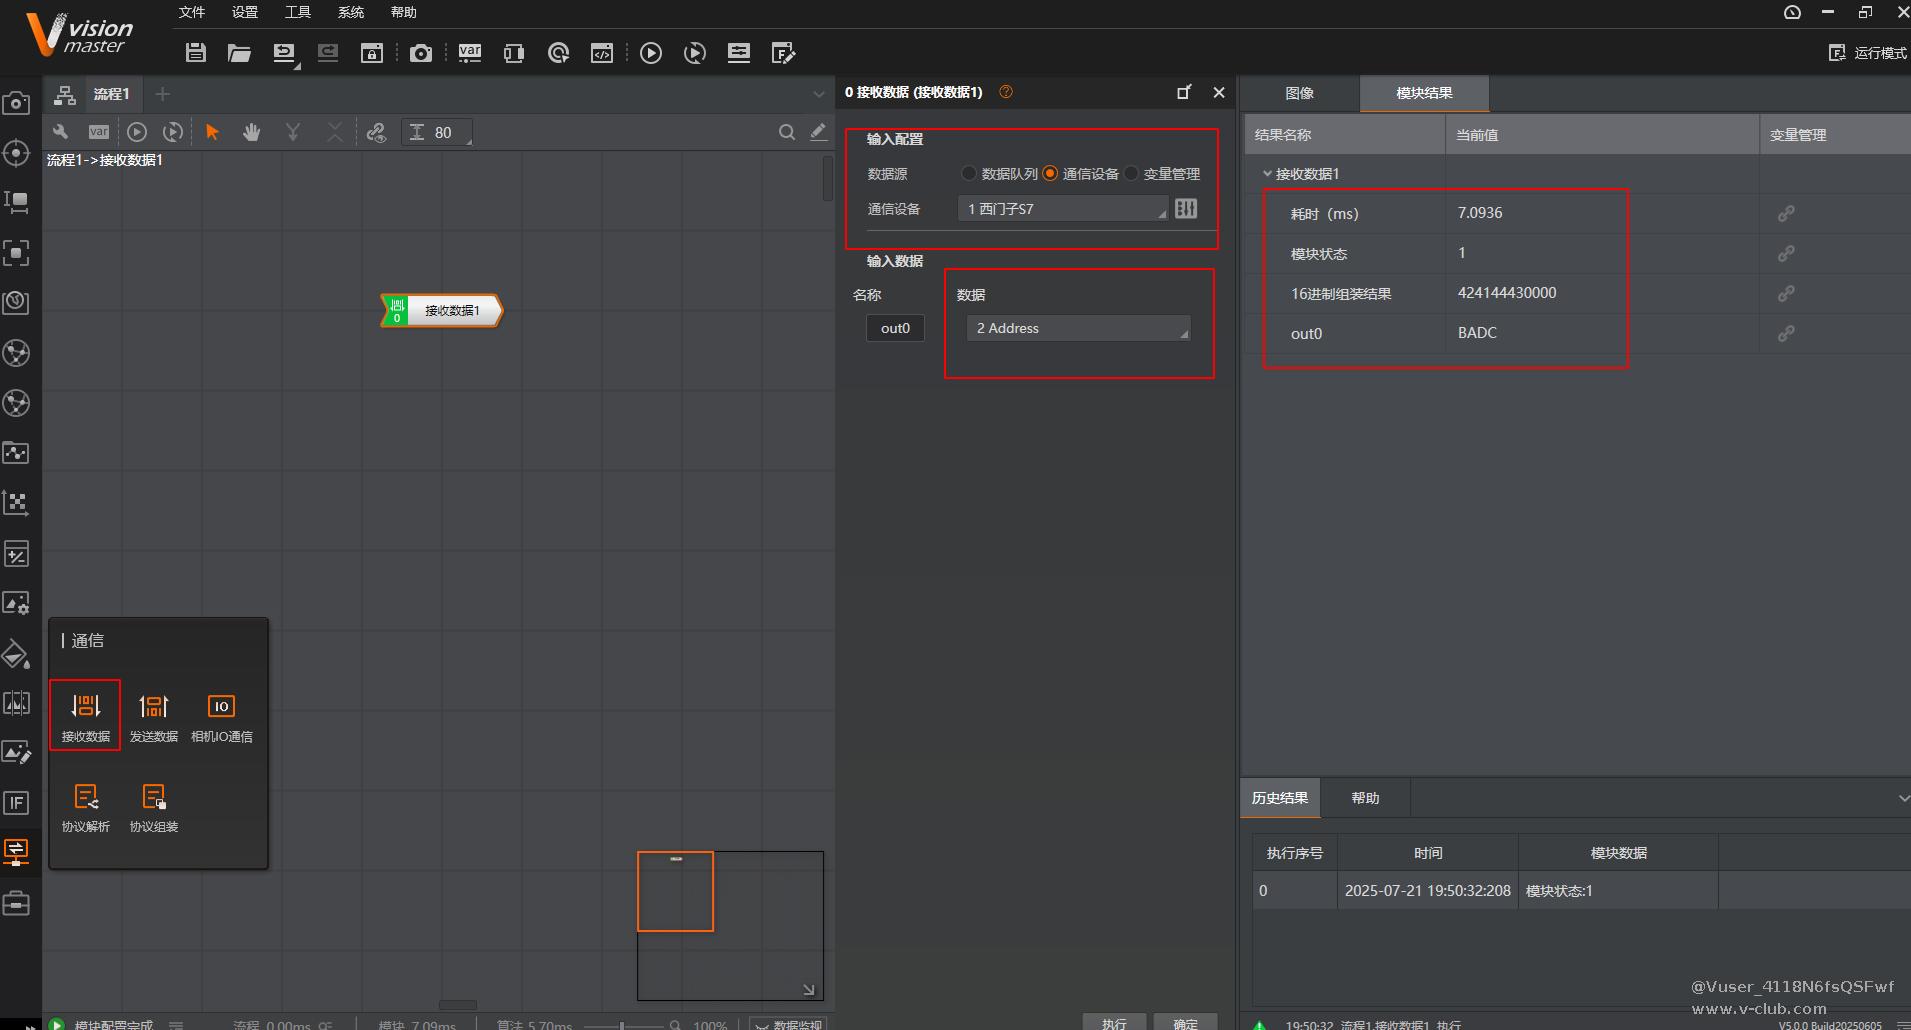This screenshot has width=1911, height=1030.
Task: Switch to 运行模式 run mode
Action: tap(1867, 53)
